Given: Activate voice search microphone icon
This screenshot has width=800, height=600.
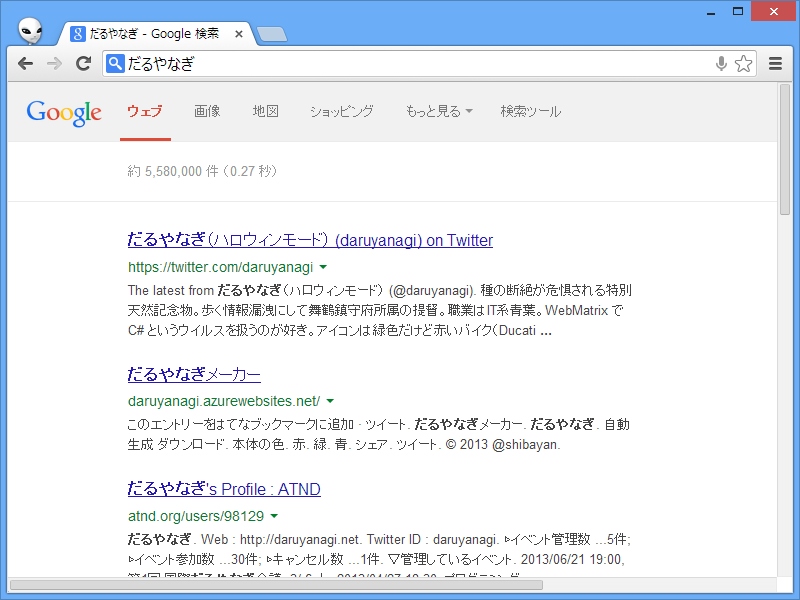Looking at the screenshot, I should [721, 64].
